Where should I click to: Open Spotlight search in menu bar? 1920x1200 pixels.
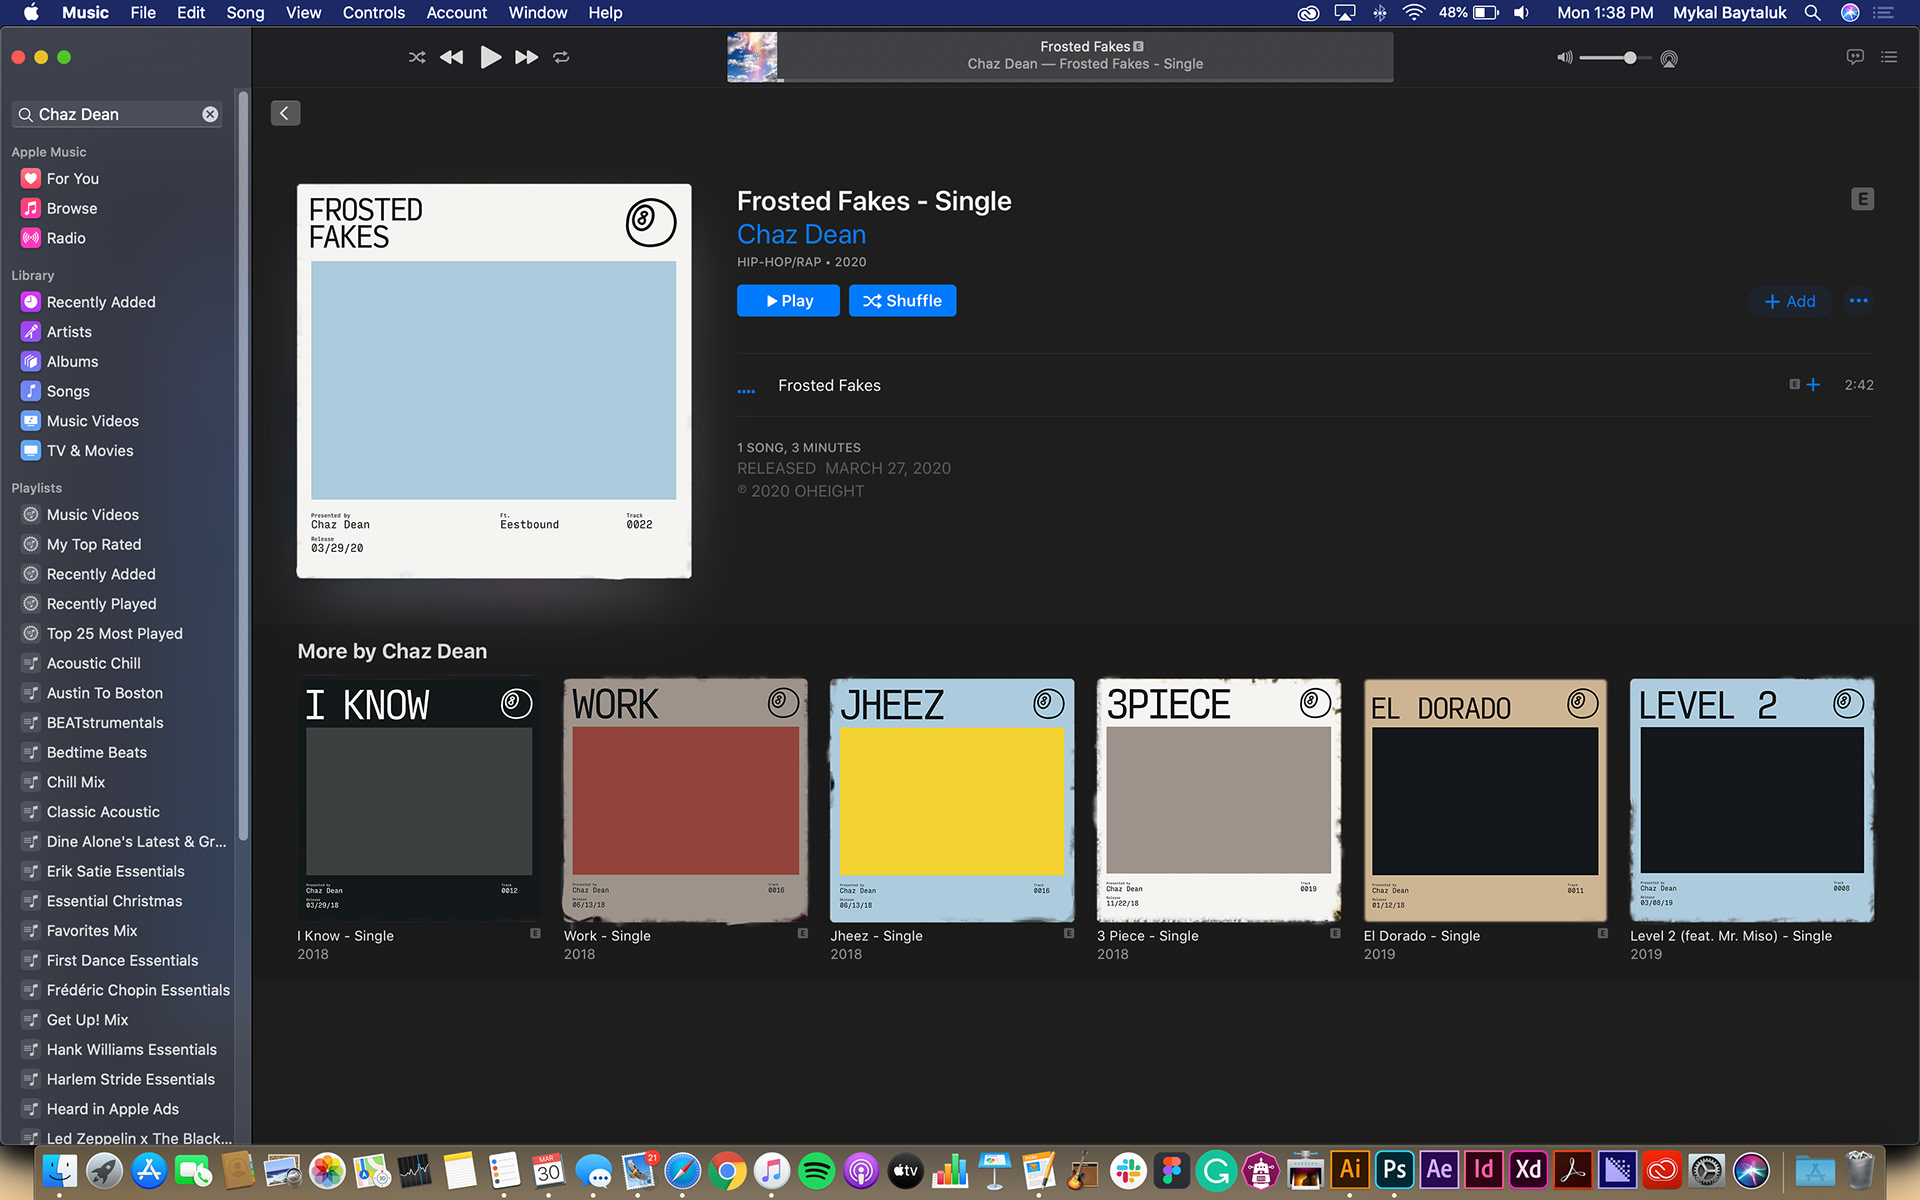1812,13
